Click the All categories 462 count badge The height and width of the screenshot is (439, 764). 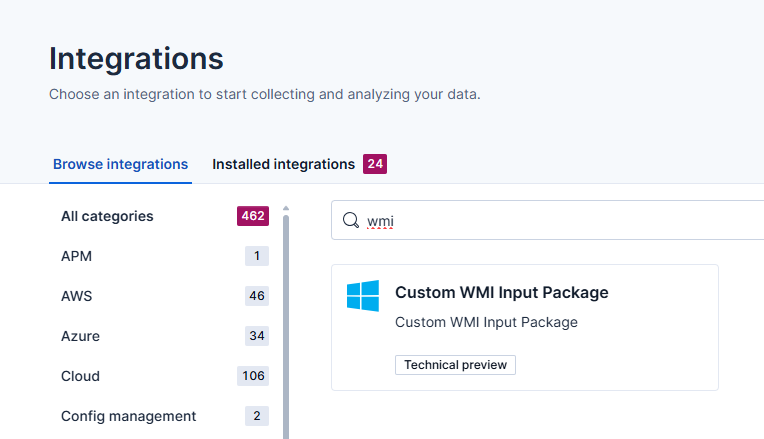point(253,216)
